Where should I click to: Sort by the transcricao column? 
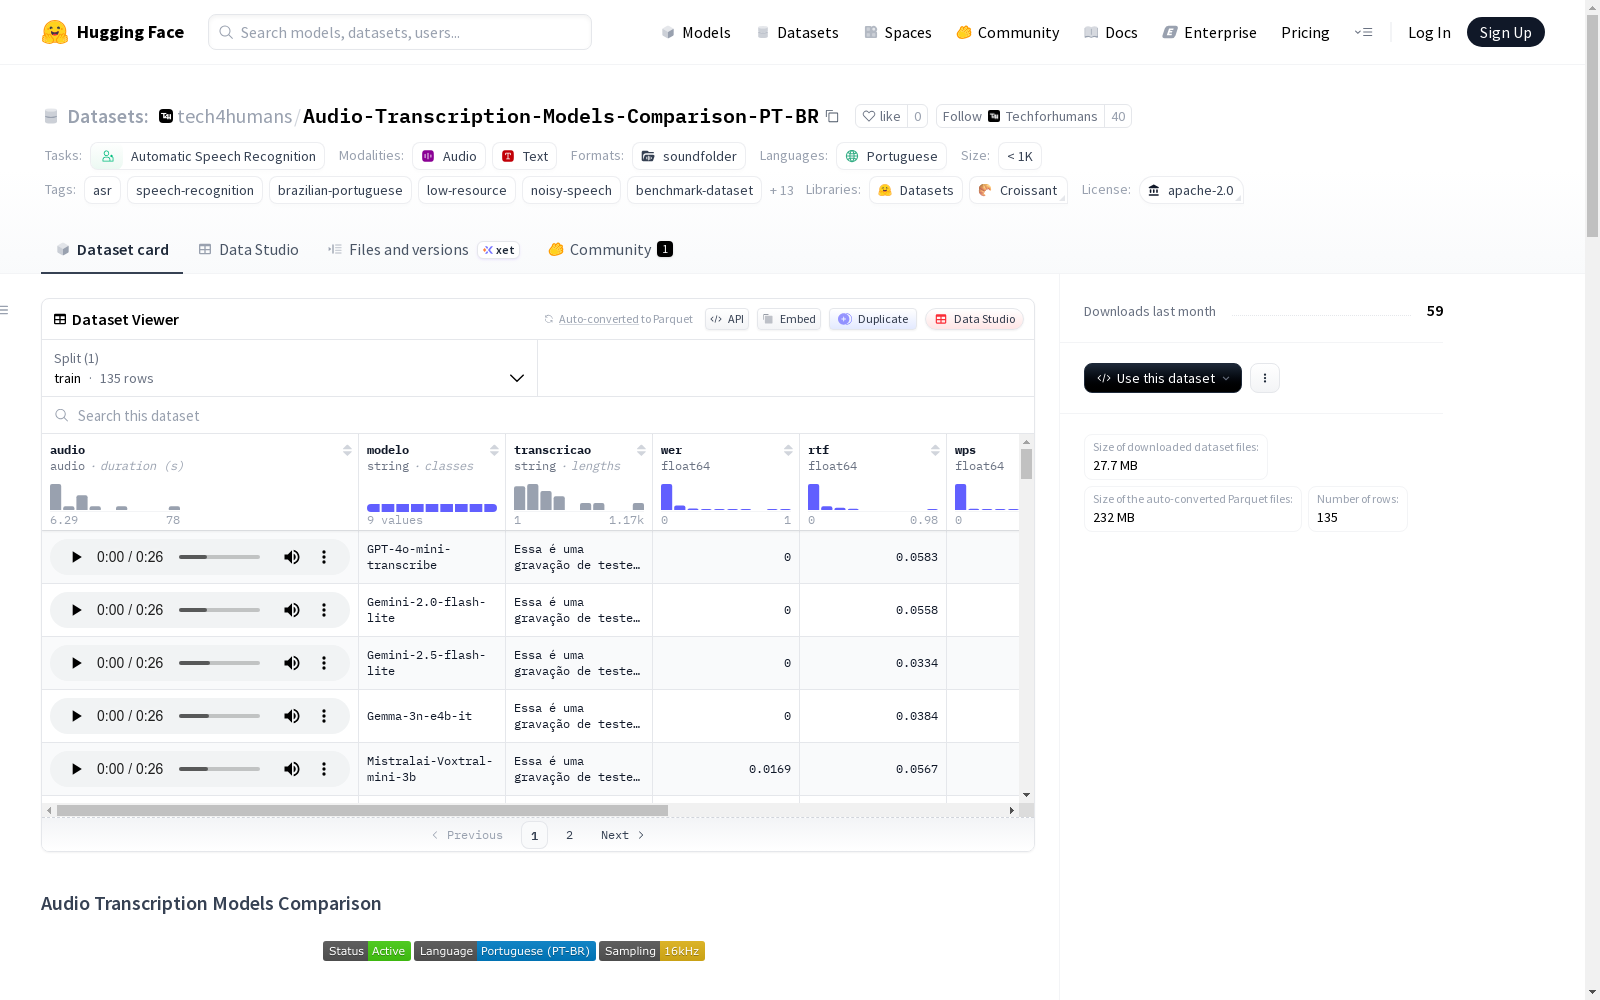pos(641,450)
